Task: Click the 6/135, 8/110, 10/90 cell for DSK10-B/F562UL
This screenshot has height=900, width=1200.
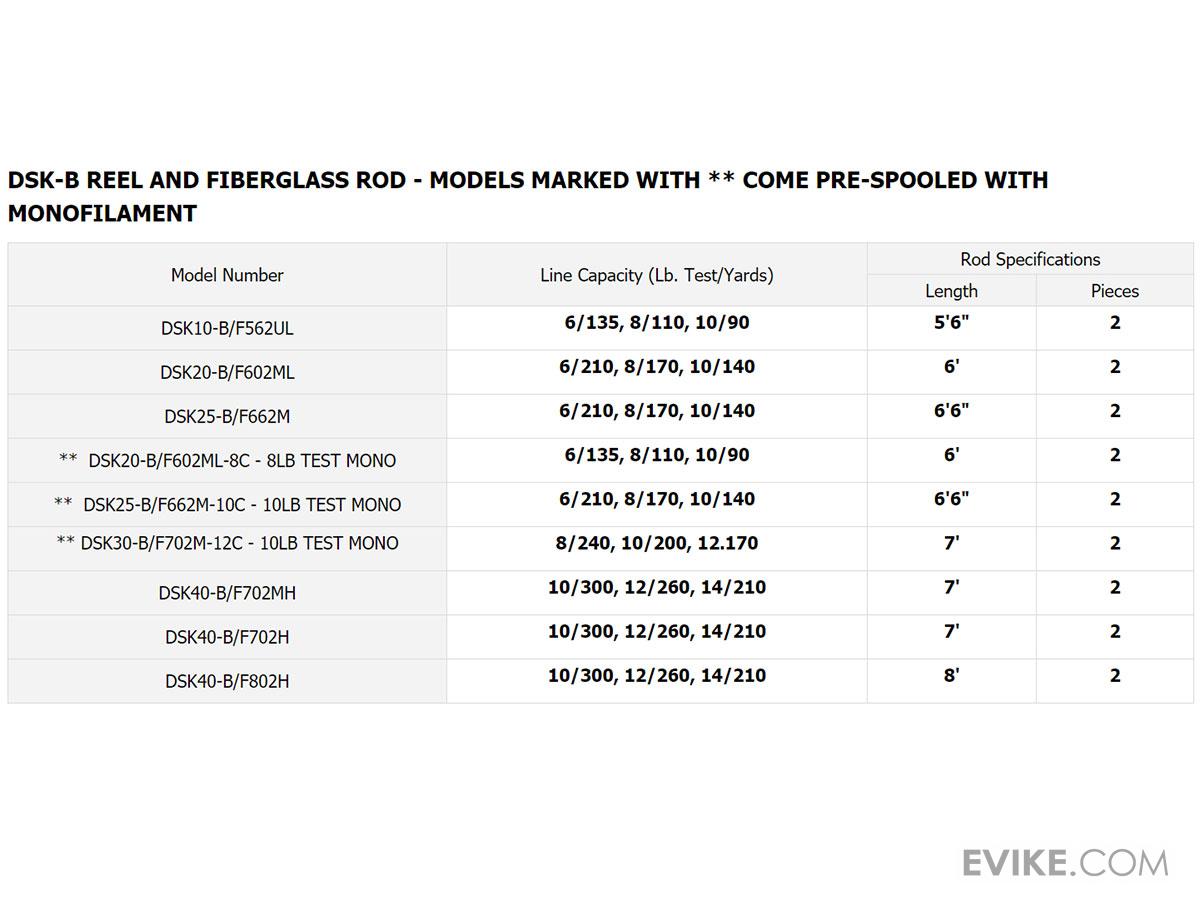Action: pyautogui.click(x=657, y=323)
